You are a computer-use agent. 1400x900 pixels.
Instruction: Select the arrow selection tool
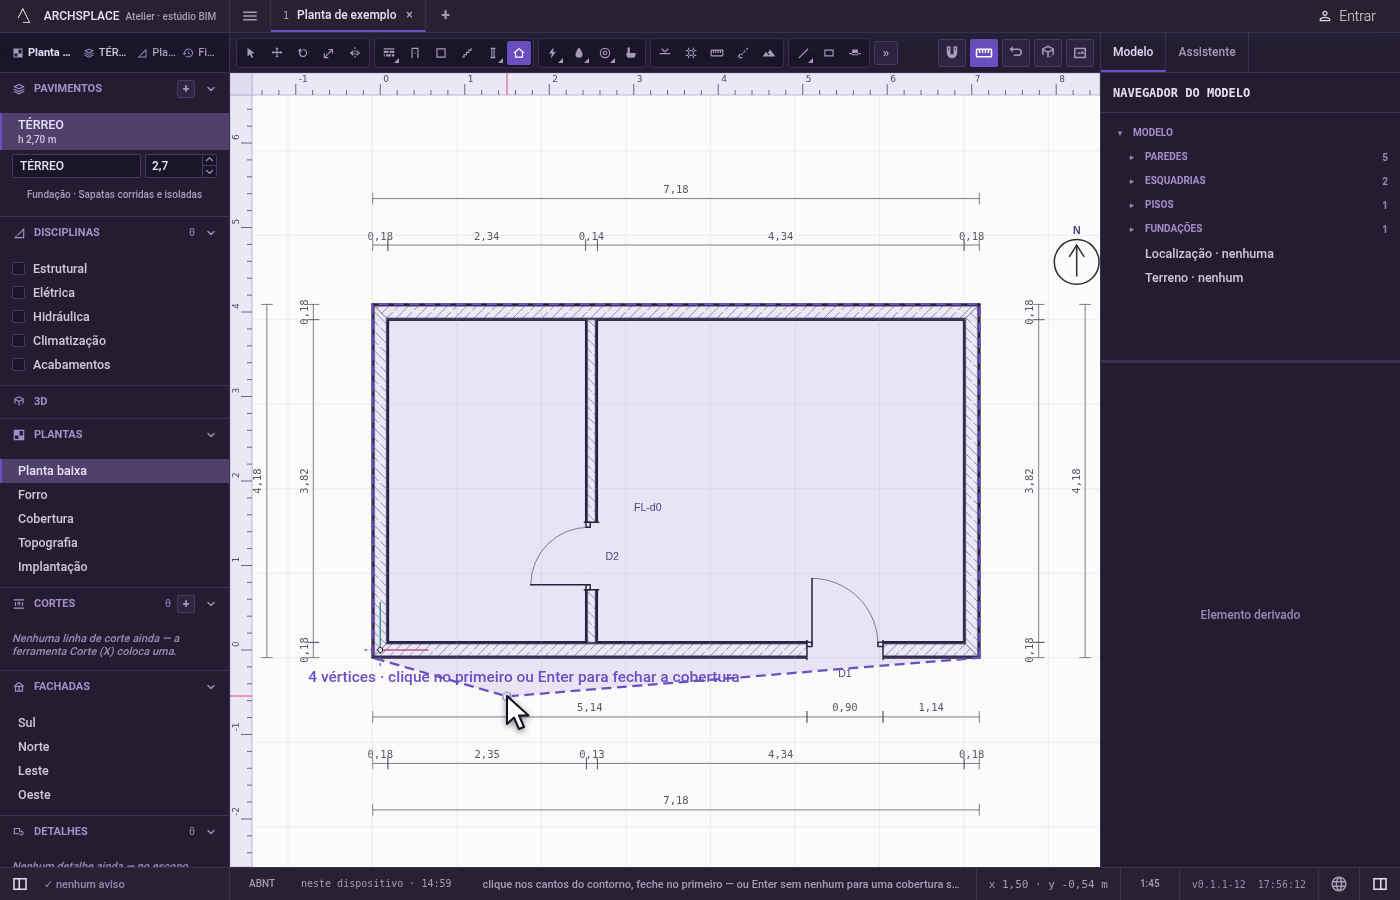click(251, 53)
